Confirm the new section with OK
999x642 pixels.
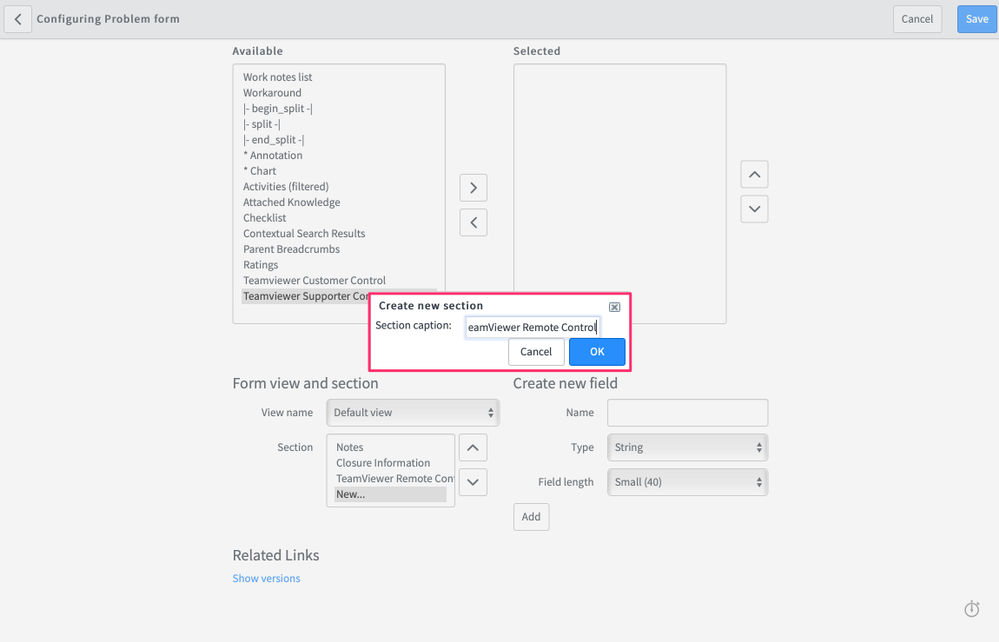pos(597,352)
